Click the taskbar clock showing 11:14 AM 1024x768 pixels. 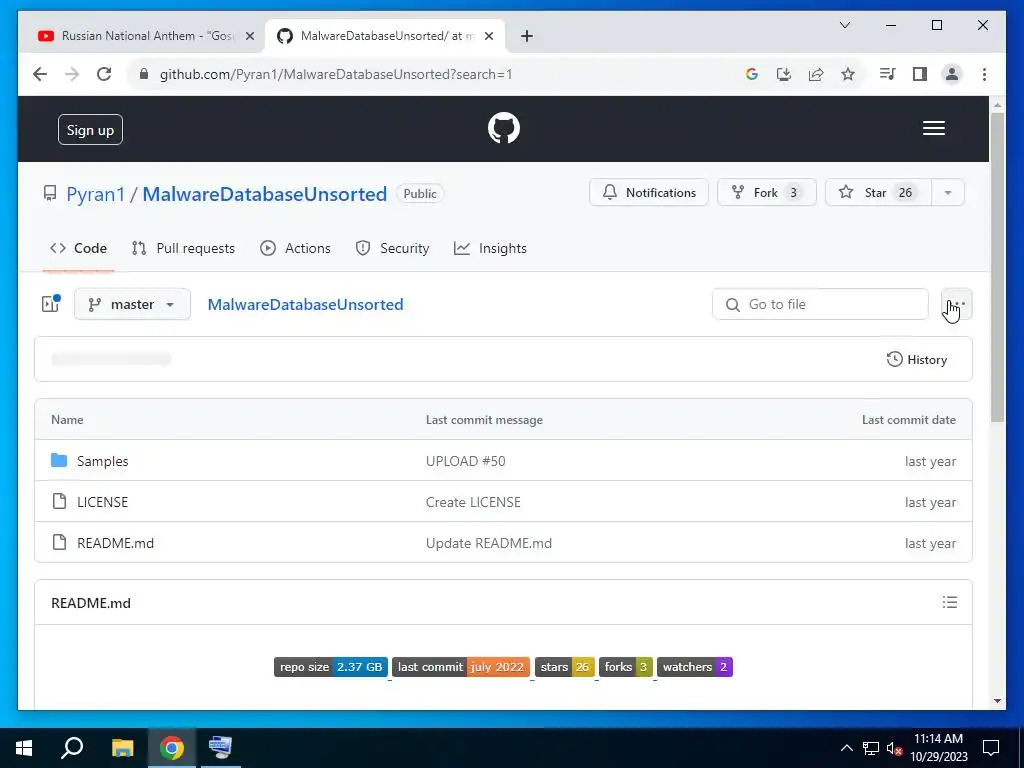coord(938,748)
